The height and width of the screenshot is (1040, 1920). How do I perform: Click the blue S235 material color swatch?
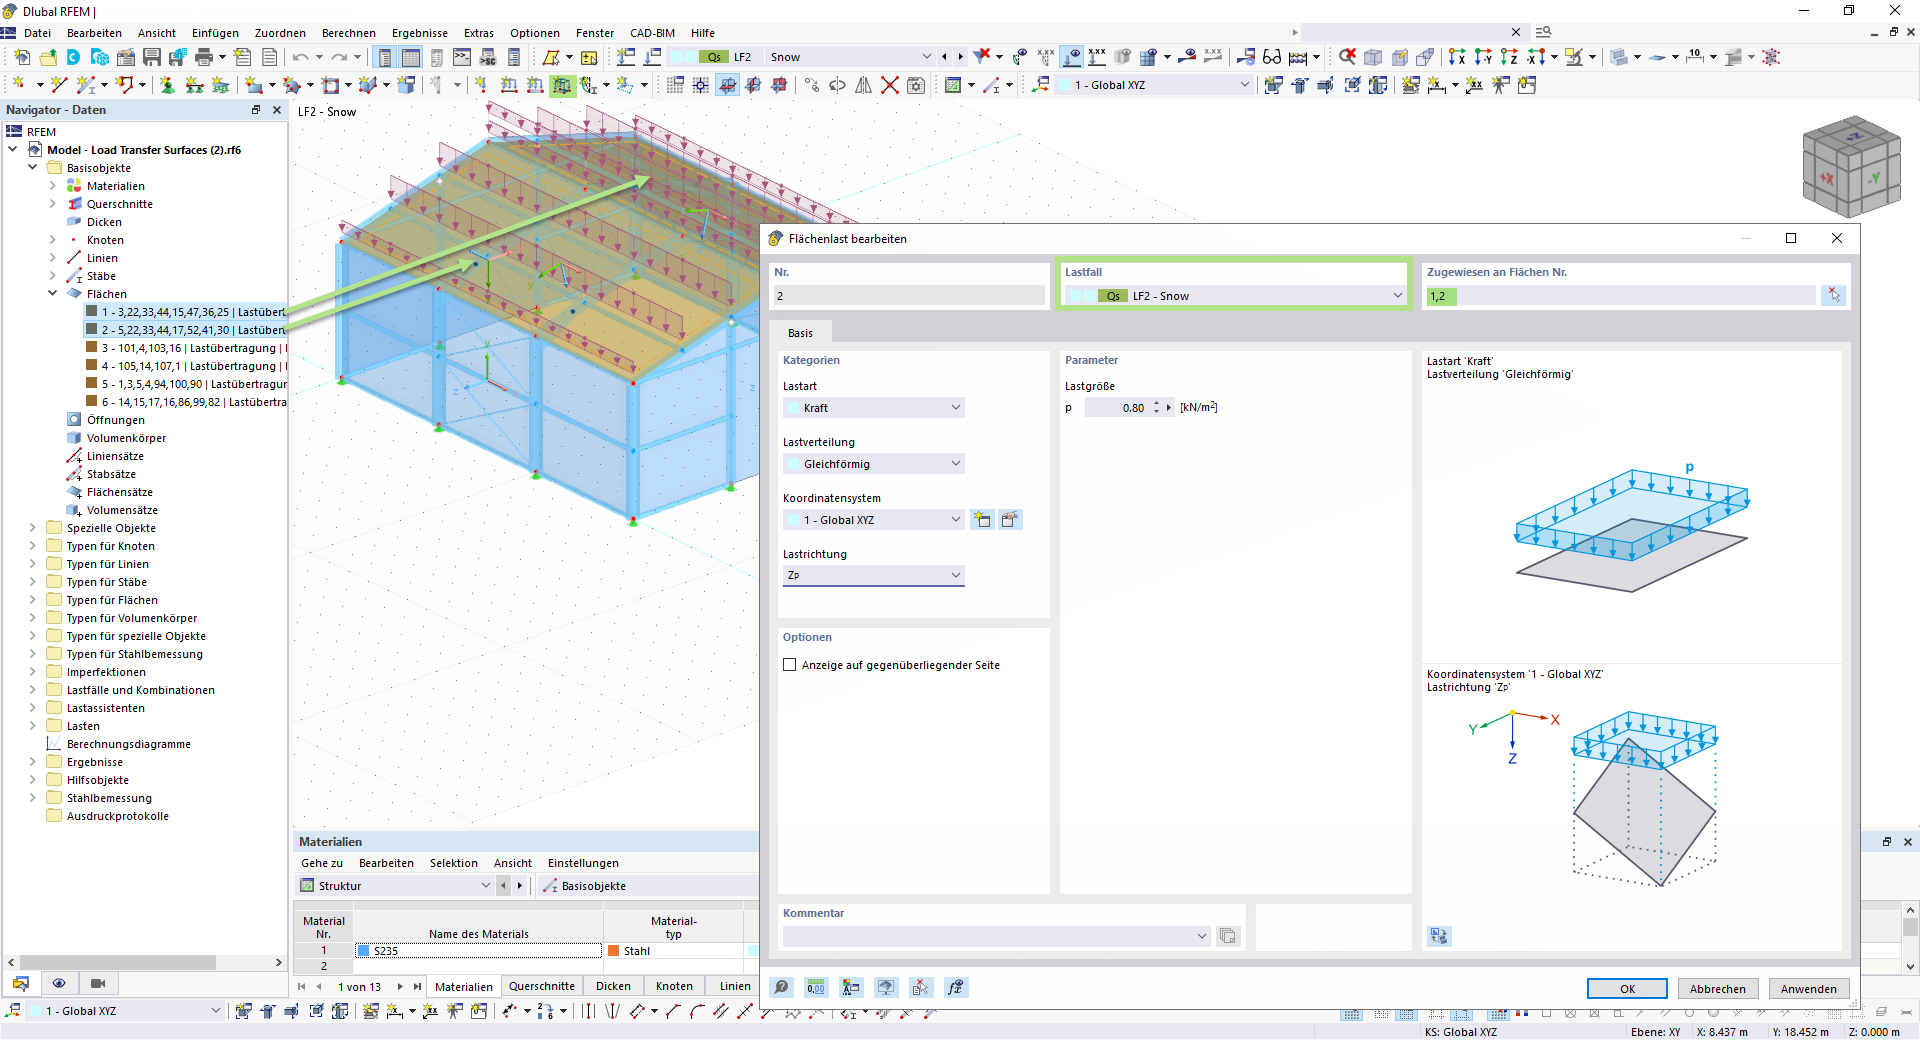[363, 951]
